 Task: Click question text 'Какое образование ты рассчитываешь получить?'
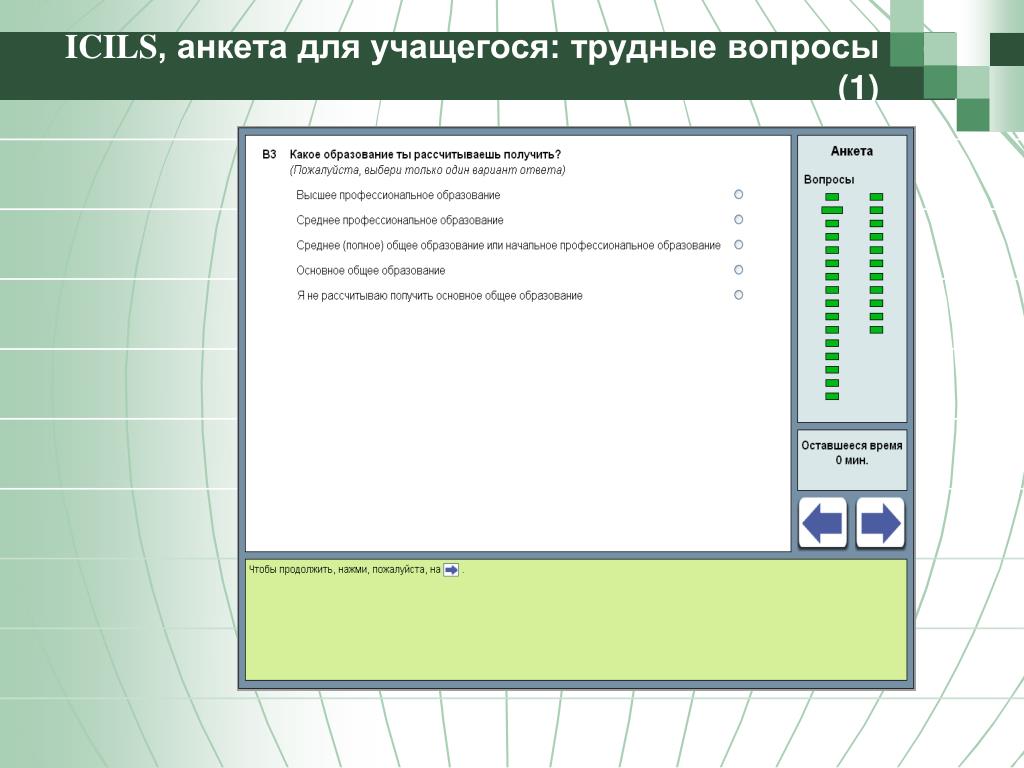point(425,155)
